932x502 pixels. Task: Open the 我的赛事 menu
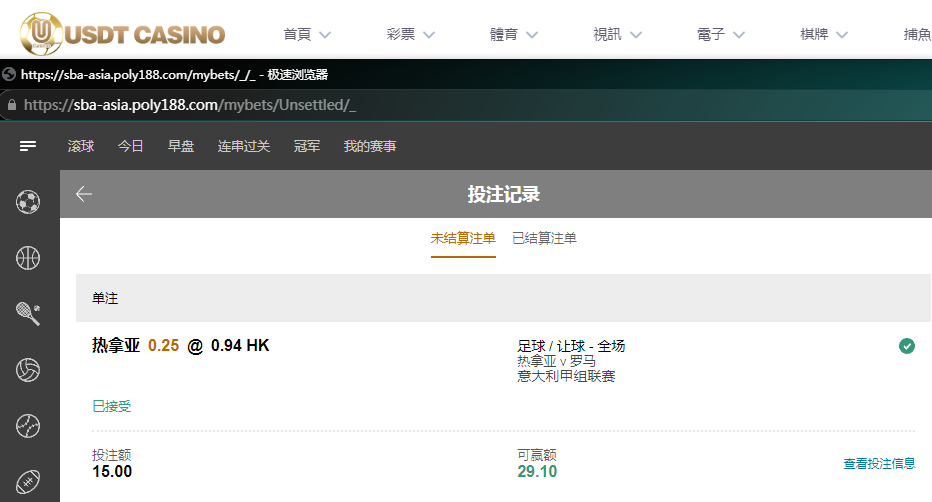click(370, 146)
